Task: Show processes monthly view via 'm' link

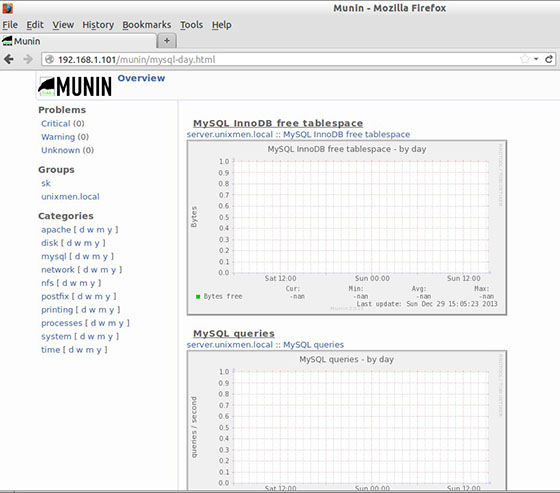Action: [112, 323]
